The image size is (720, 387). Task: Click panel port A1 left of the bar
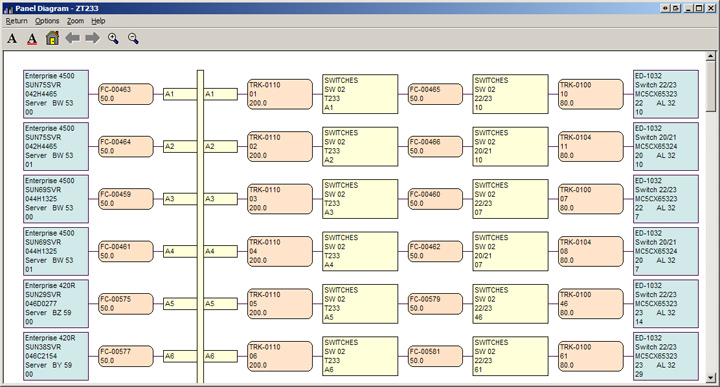tap(180, 94)
